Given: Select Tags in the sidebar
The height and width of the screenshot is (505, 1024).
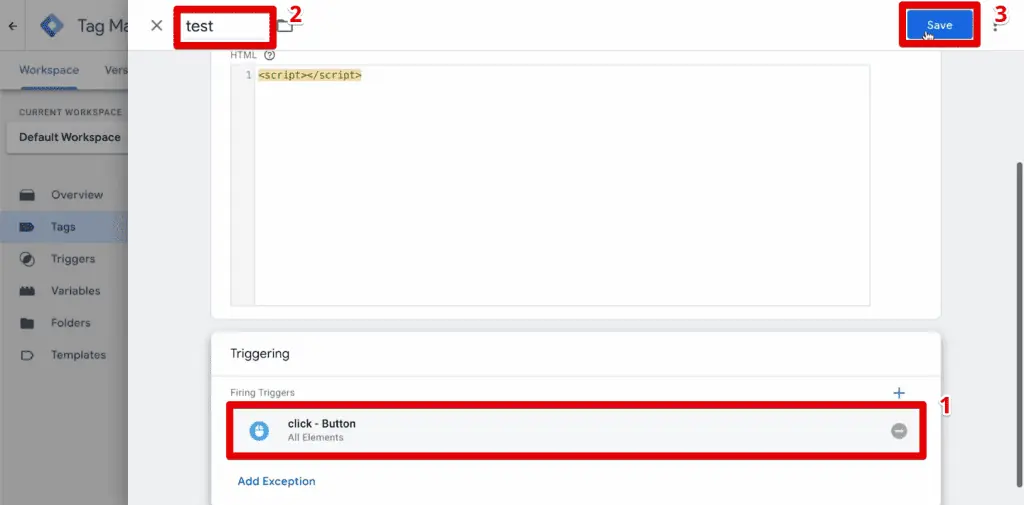Looking at the screenshot, I should pyautogui.click(x=63, y=227).
